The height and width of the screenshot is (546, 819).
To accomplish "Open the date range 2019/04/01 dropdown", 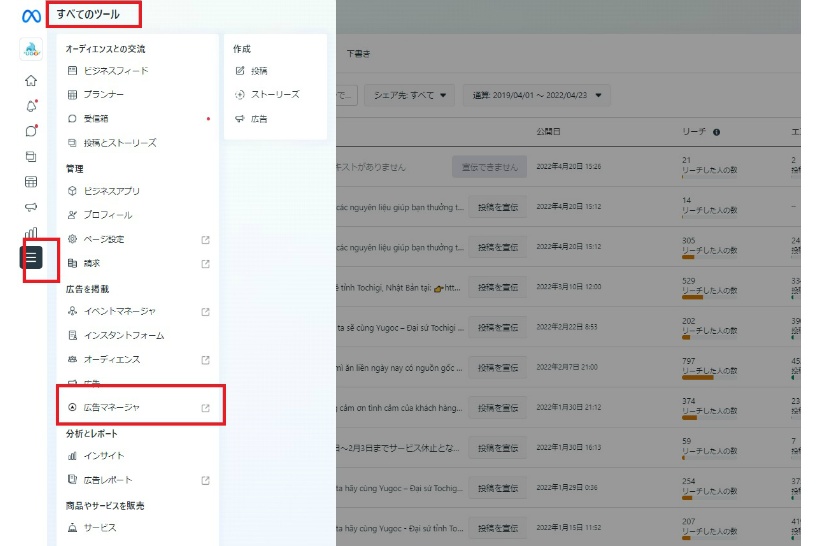I will click(x=536, y=95).
